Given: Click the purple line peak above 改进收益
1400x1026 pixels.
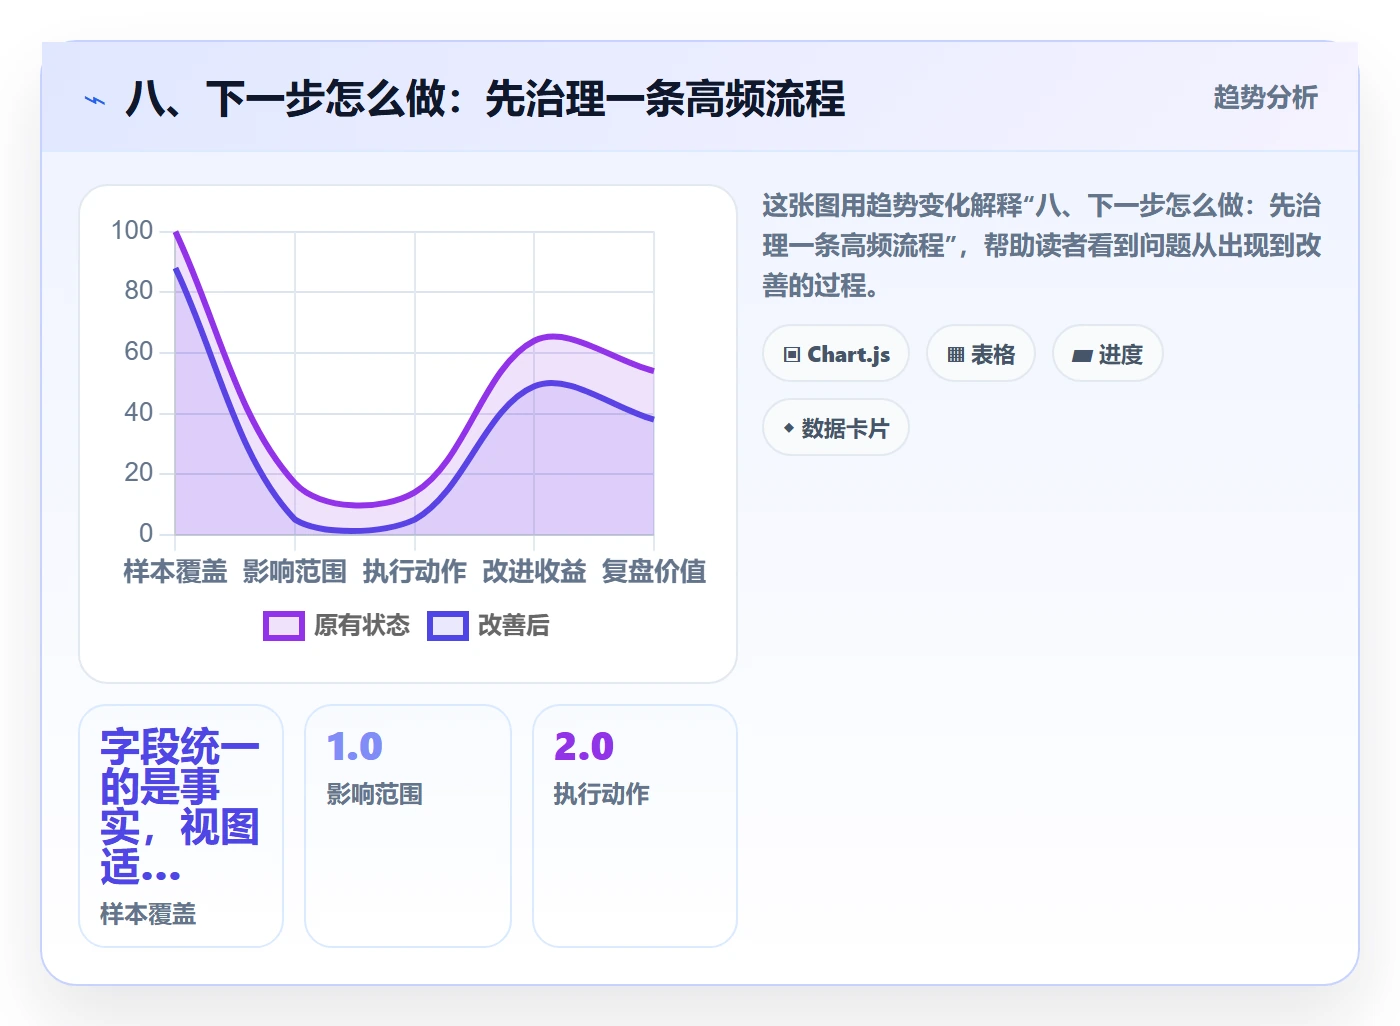Looking at the screenshot, I should click(x=552, y=336).
